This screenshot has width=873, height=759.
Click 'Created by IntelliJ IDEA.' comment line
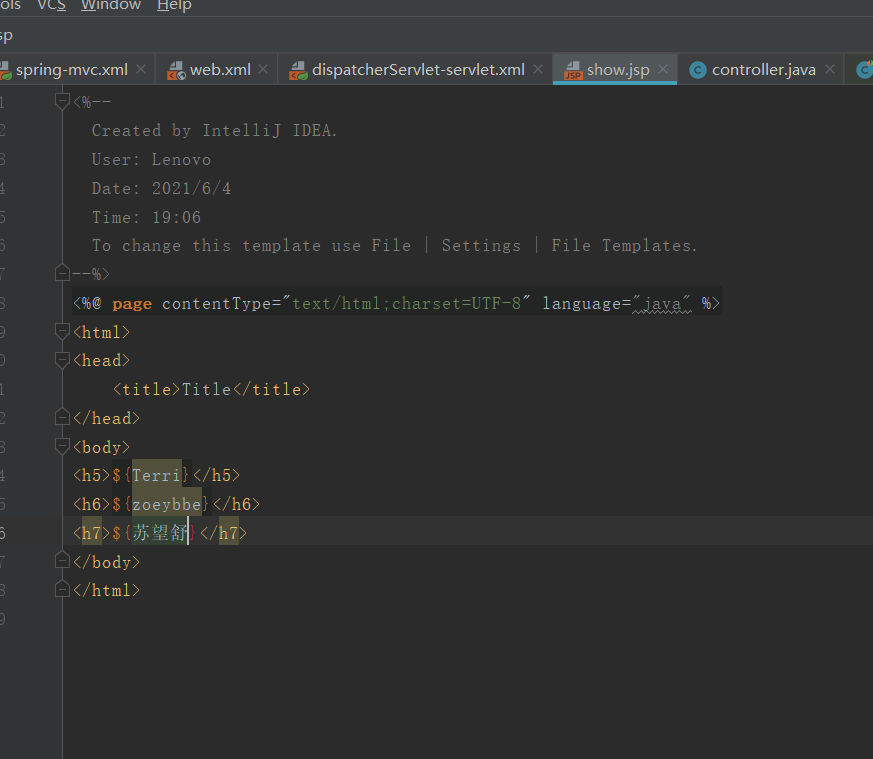click(214, 131)
